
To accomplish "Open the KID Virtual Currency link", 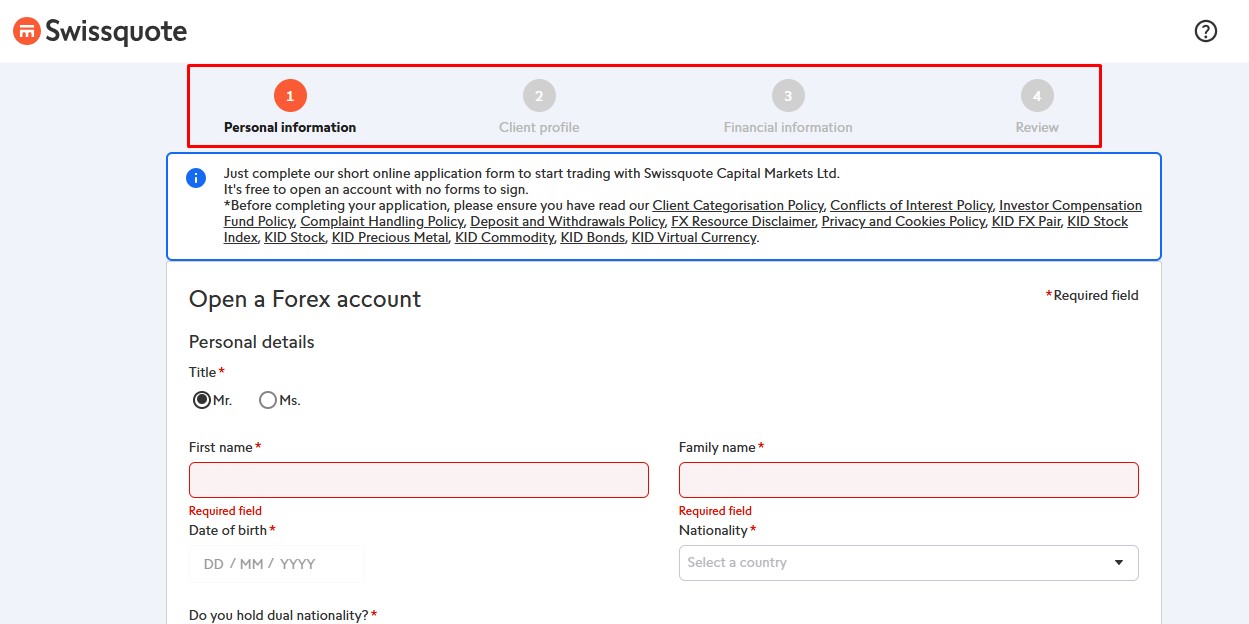I will pos(694,238).
